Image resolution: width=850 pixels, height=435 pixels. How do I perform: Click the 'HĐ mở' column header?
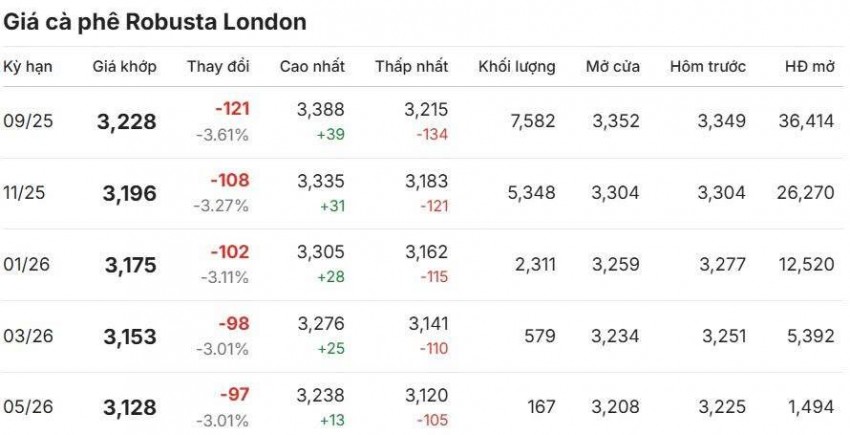(x=809, y=67)
